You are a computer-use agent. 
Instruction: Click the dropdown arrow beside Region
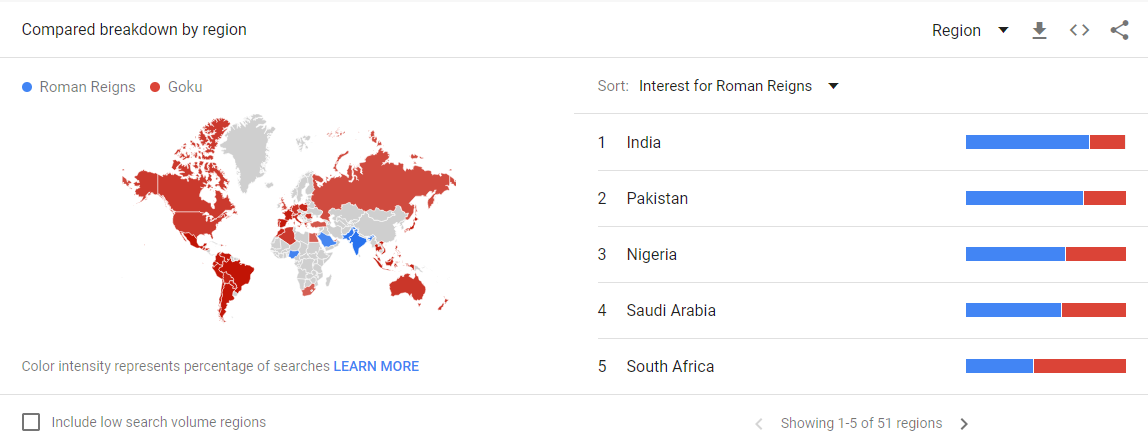click(1003, 30)
